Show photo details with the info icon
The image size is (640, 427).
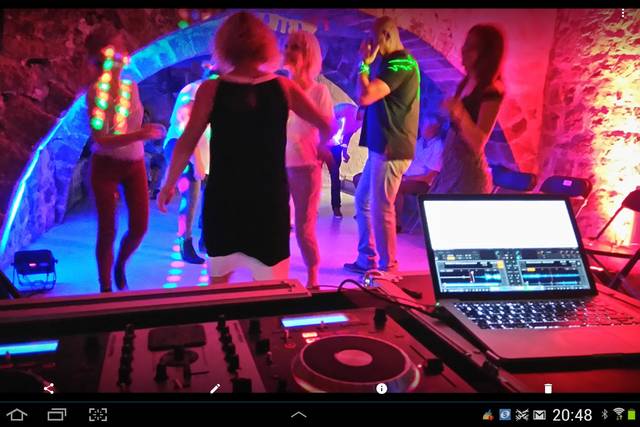coord(381,389)
